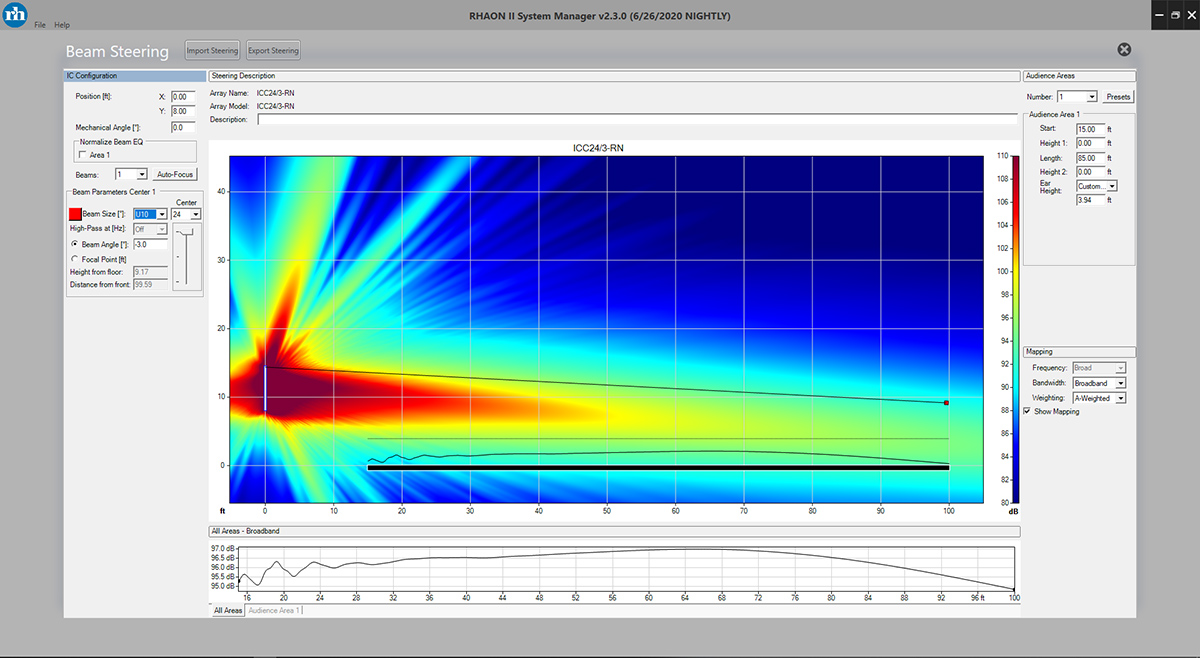Close the Beam Steering dialog with X icon

coord(1124,50)
